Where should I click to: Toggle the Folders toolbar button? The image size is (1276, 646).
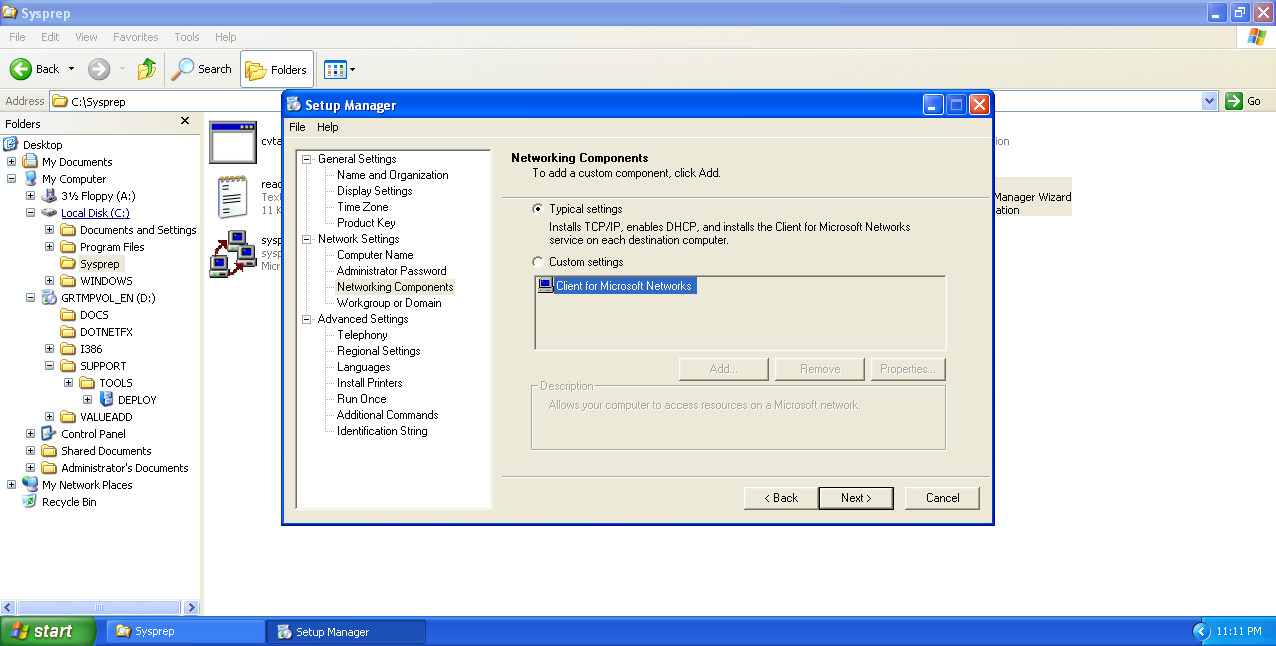(x=277, y=70)
